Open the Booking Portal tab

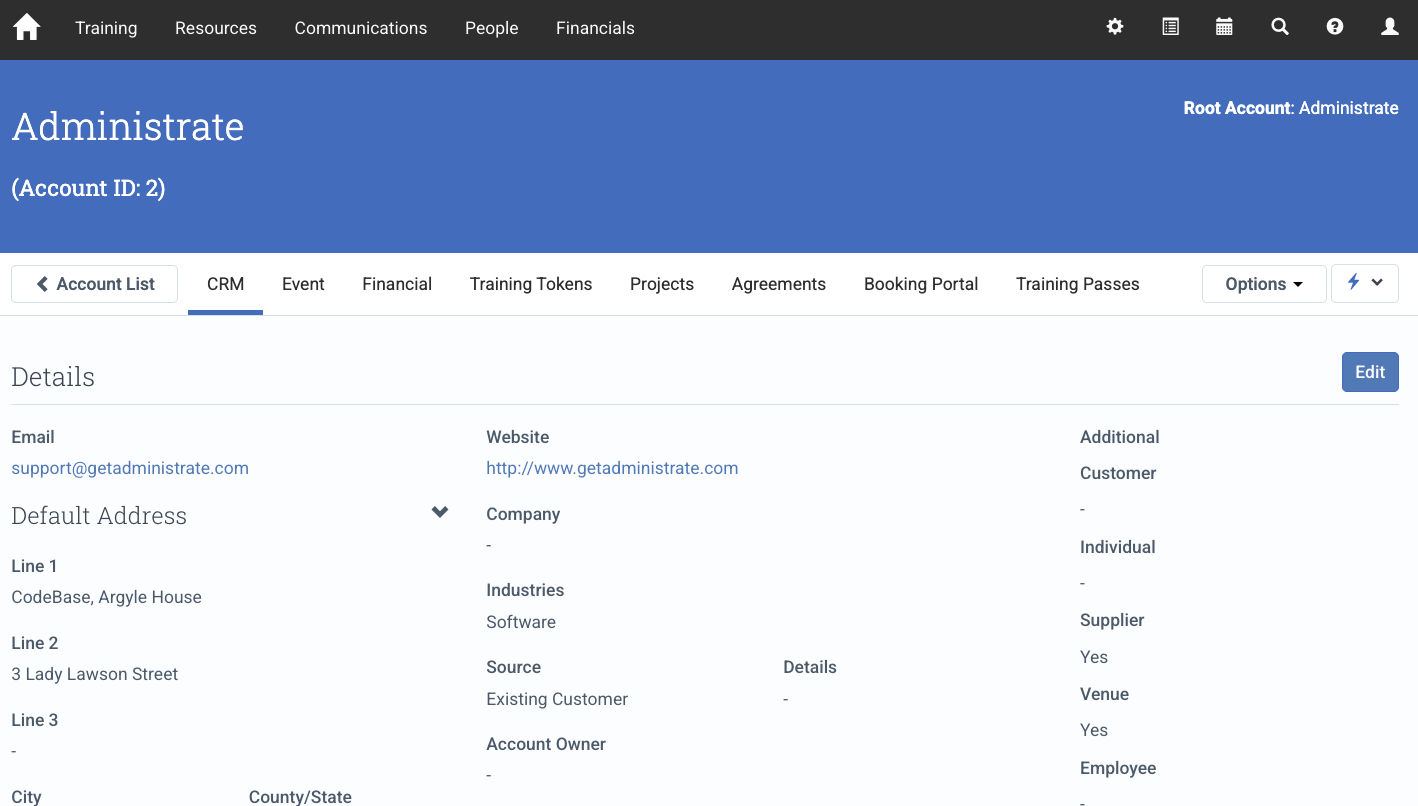921,284
